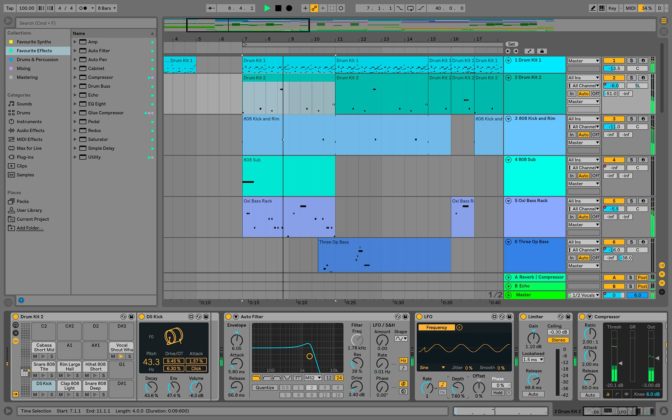Select the Three Op Bass clip
Viewport: 672px width, 420px height.
(x=384, y=255)
